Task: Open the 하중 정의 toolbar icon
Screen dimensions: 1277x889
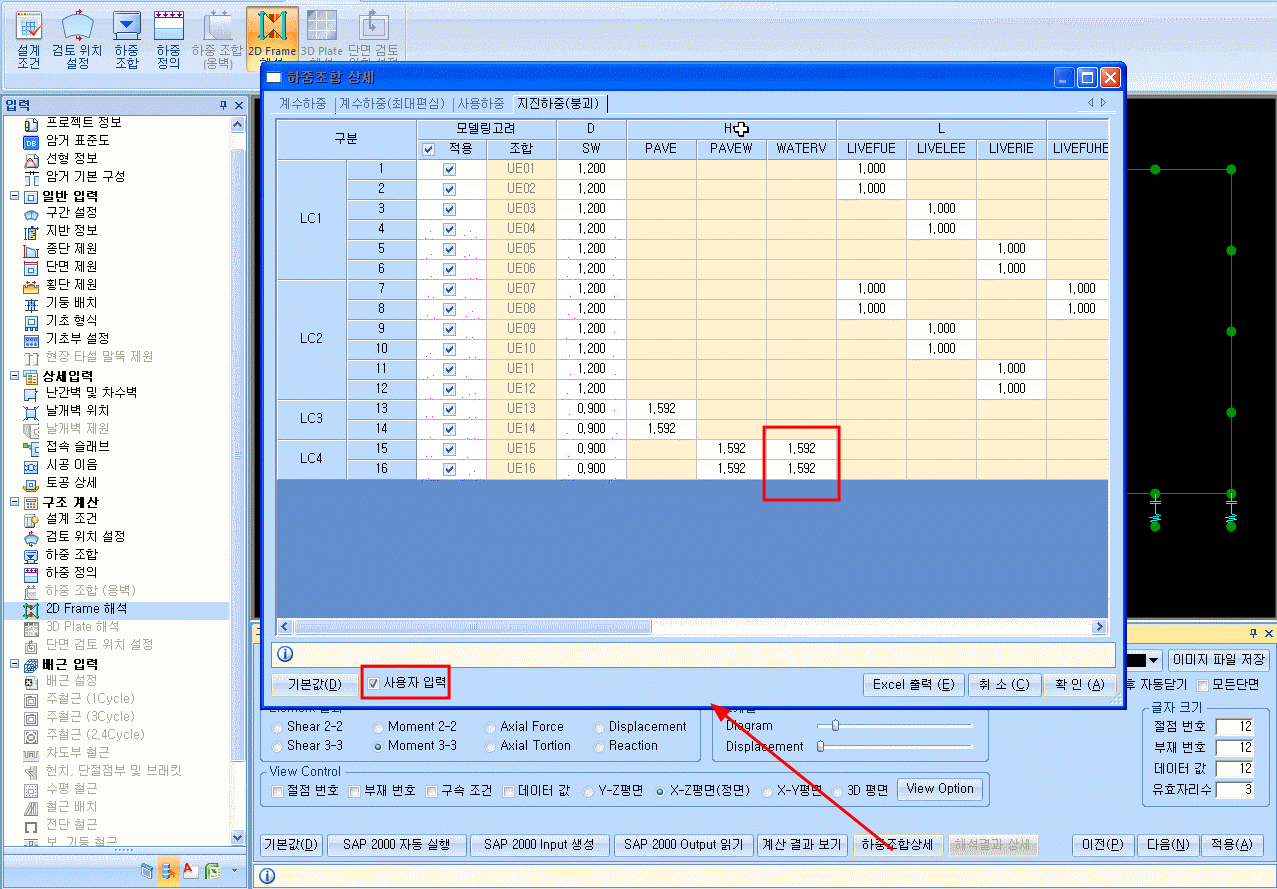Action: coord(168,38)
